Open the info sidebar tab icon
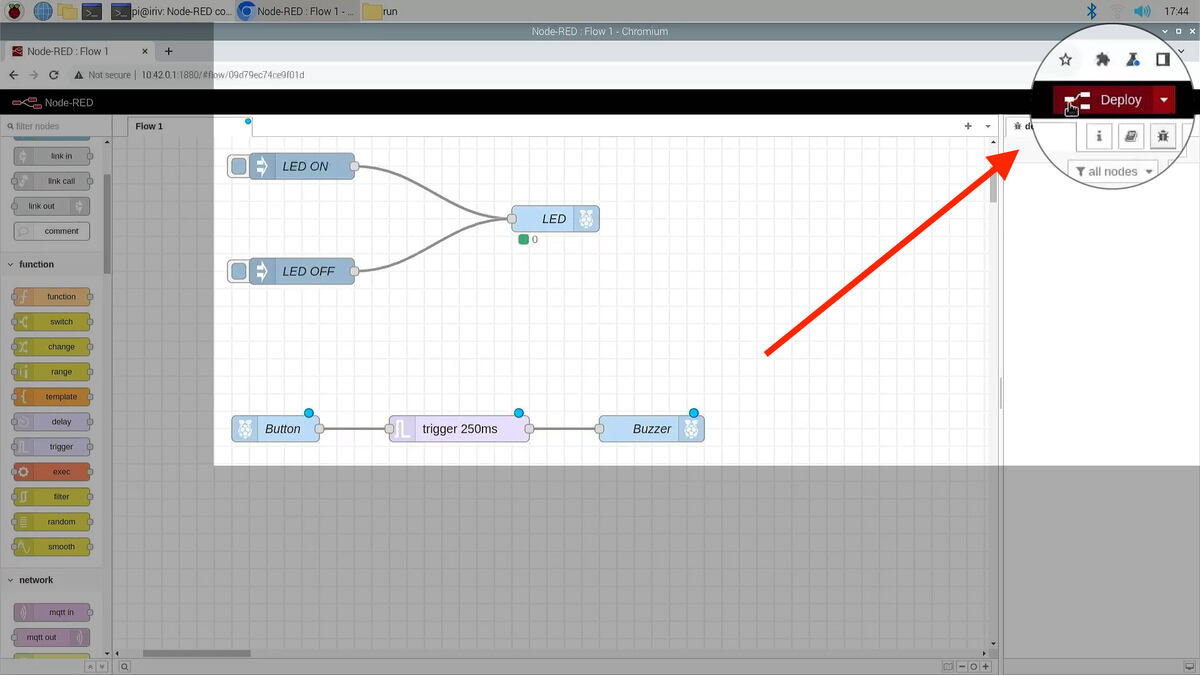This screenshot has height=675, width=1200. [1099, 136]
